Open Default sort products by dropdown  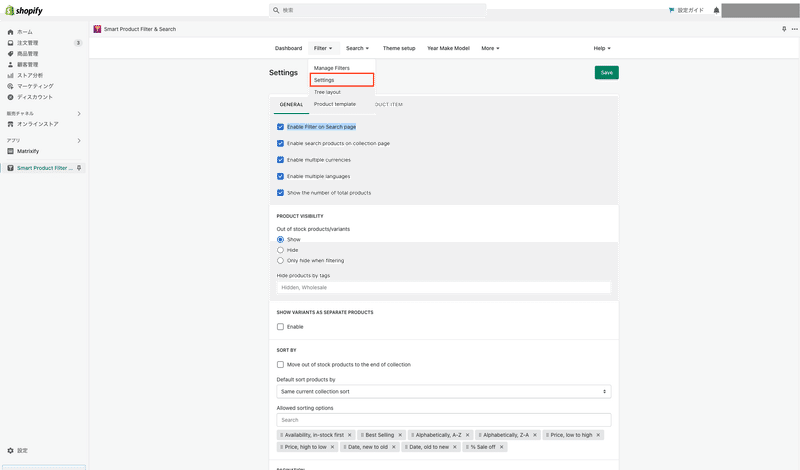(x=443, y=391)
